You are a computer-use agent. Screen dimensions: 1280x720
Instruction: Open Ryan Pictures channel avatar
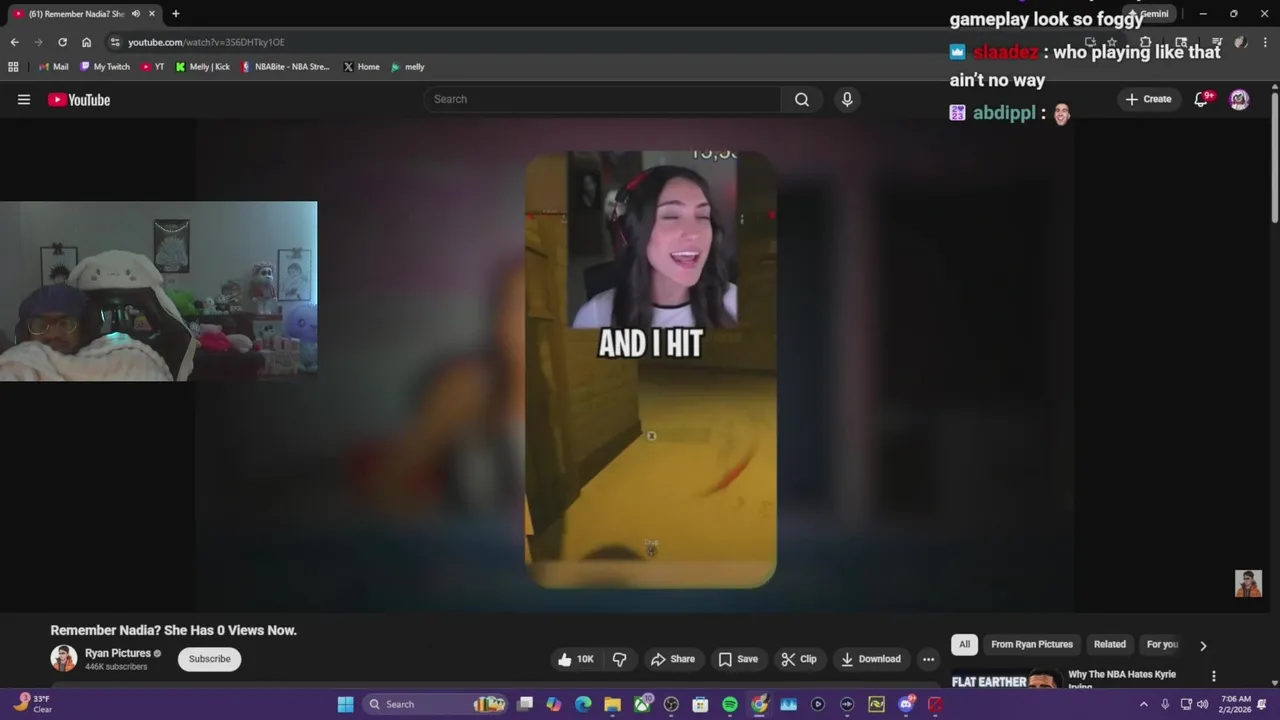tap(64, 658)
